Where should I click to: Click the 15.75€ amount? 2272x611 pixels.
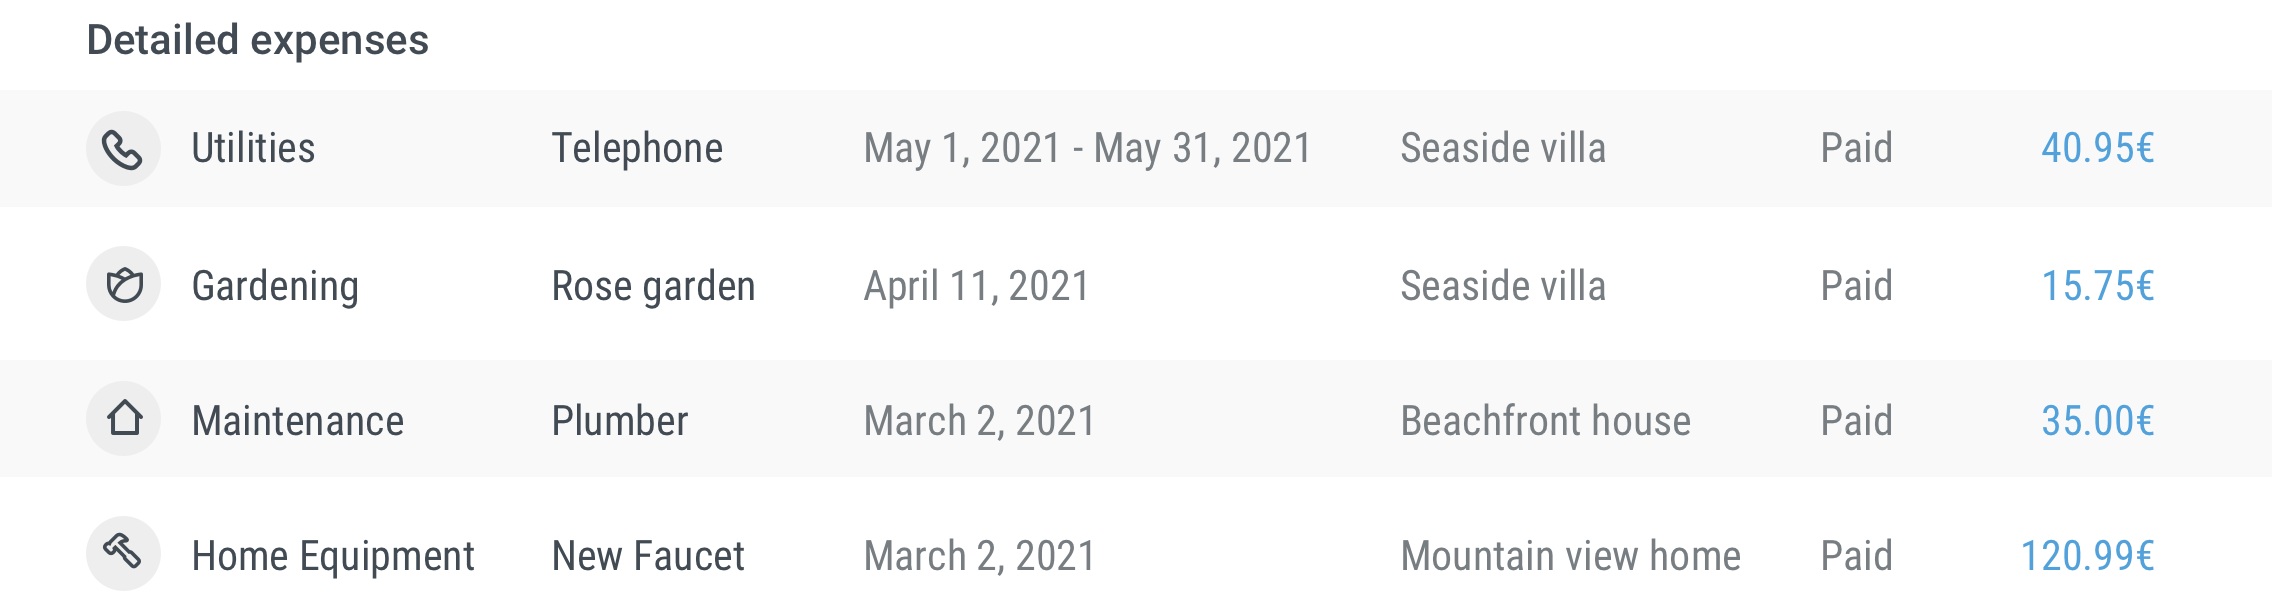click(x=2097, y=286)
